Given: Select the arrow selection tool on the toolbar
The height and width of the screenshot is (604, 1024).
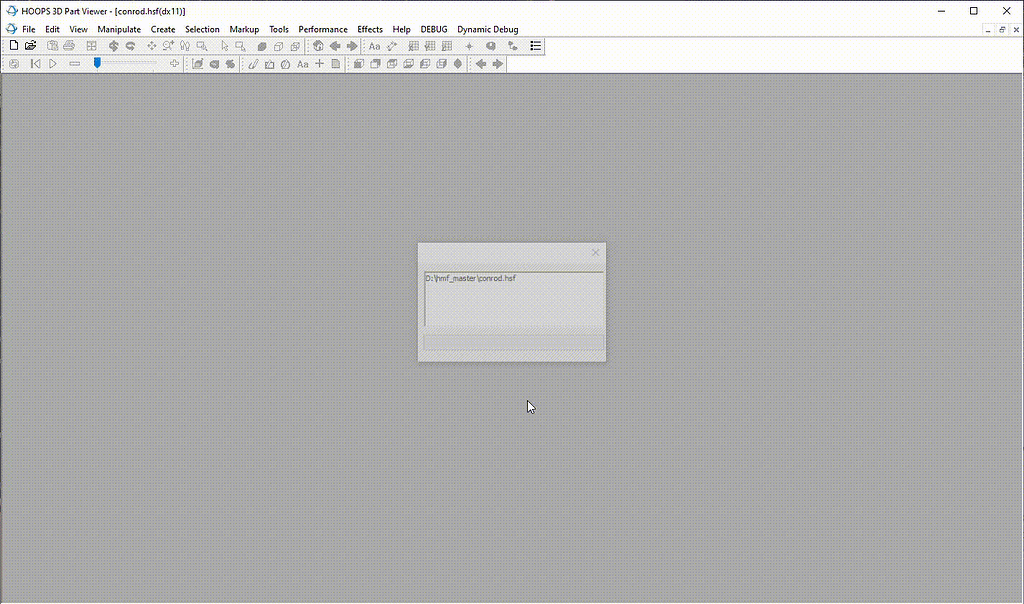Looking at the screenshot, I should [224, 45].
